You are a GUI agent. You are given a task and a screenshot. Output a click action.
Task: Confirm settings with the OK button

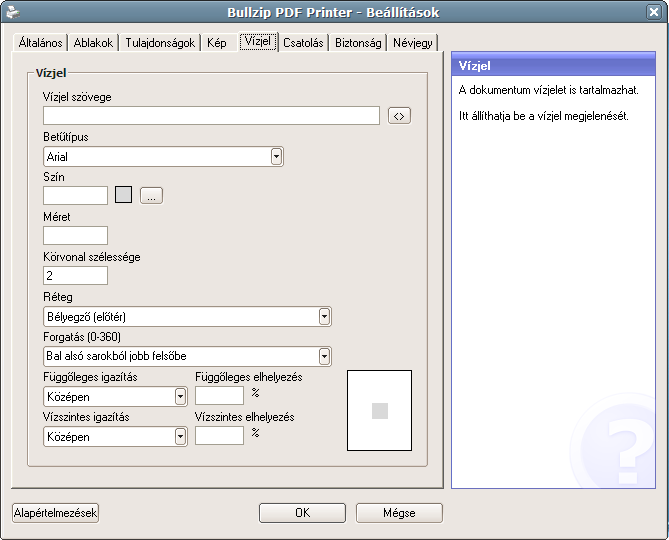303,513
